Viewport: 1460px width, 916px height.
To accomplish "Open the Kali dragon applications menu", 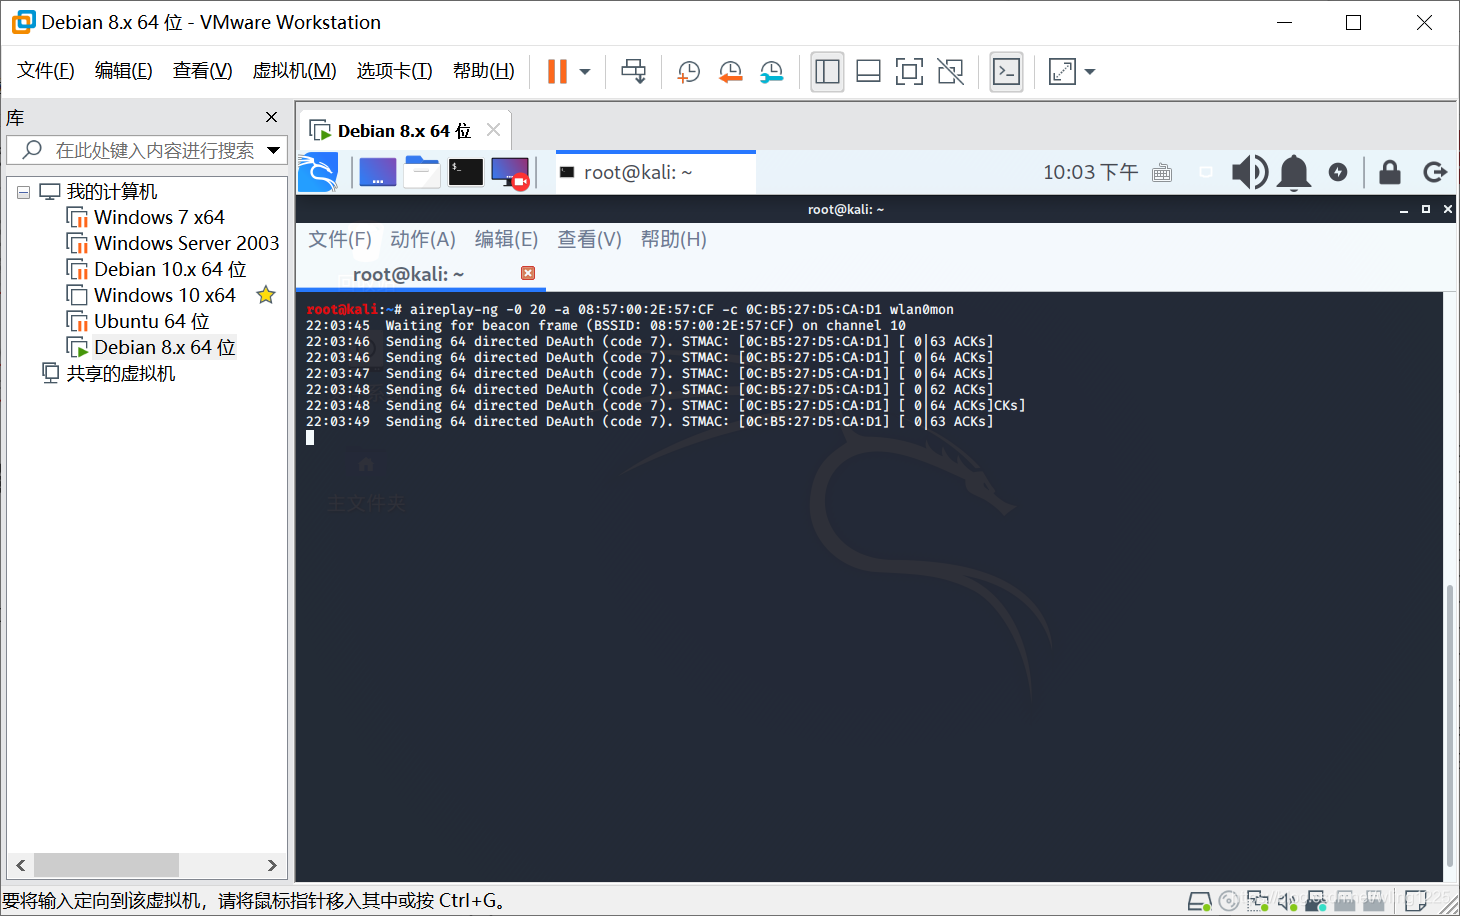I will coord(318,172).
